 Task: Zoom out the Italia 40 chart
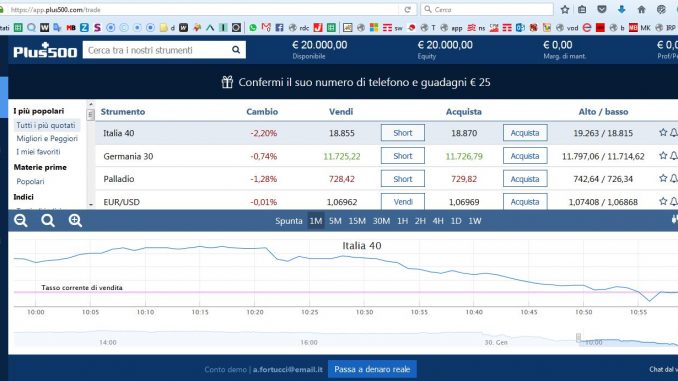20,221
